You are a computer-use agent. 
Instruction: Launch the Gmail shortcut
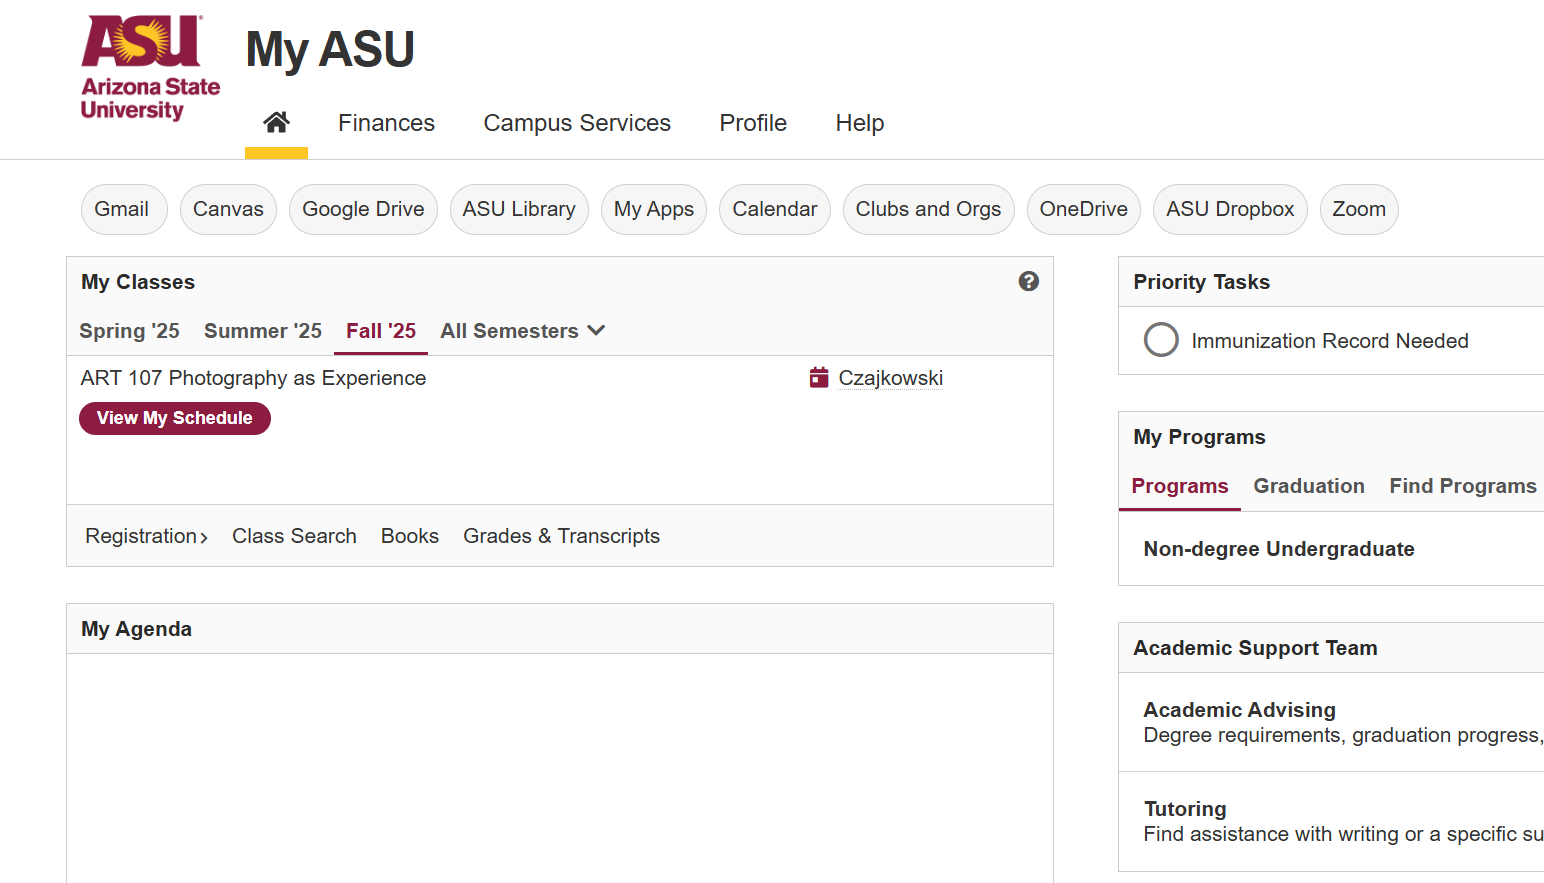click(x=122, y=209)
